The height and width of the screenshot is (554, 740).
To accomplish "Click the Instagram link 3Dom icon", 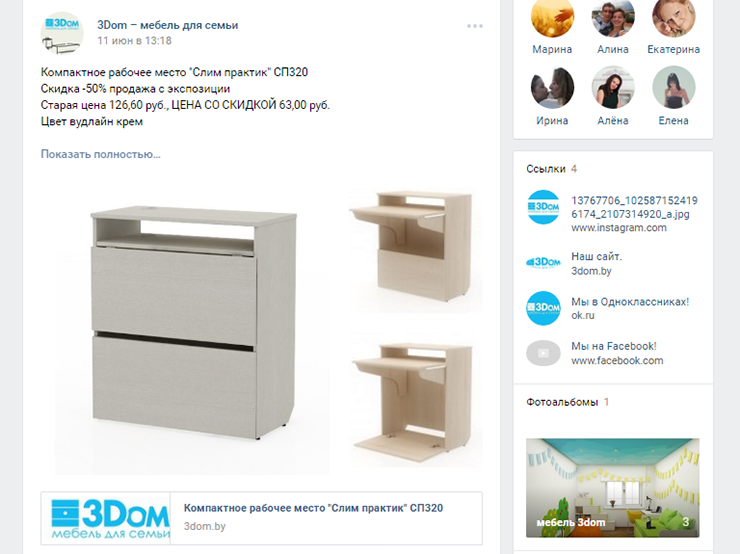I will [543, 207].
